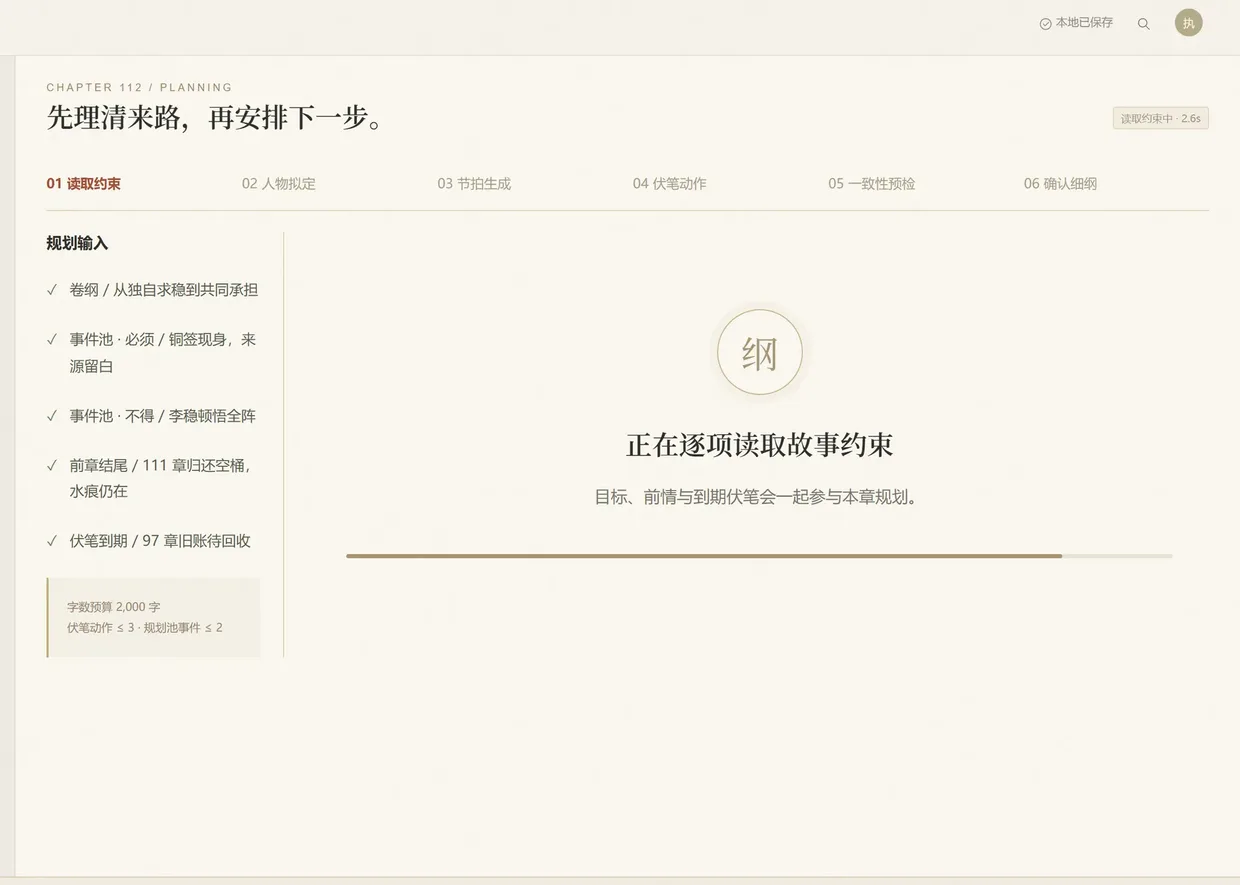This screenshot has width=1240, height=885.
Task: Click checkmark beside 事件池 · 必须 item
Action: coord(51,340)
